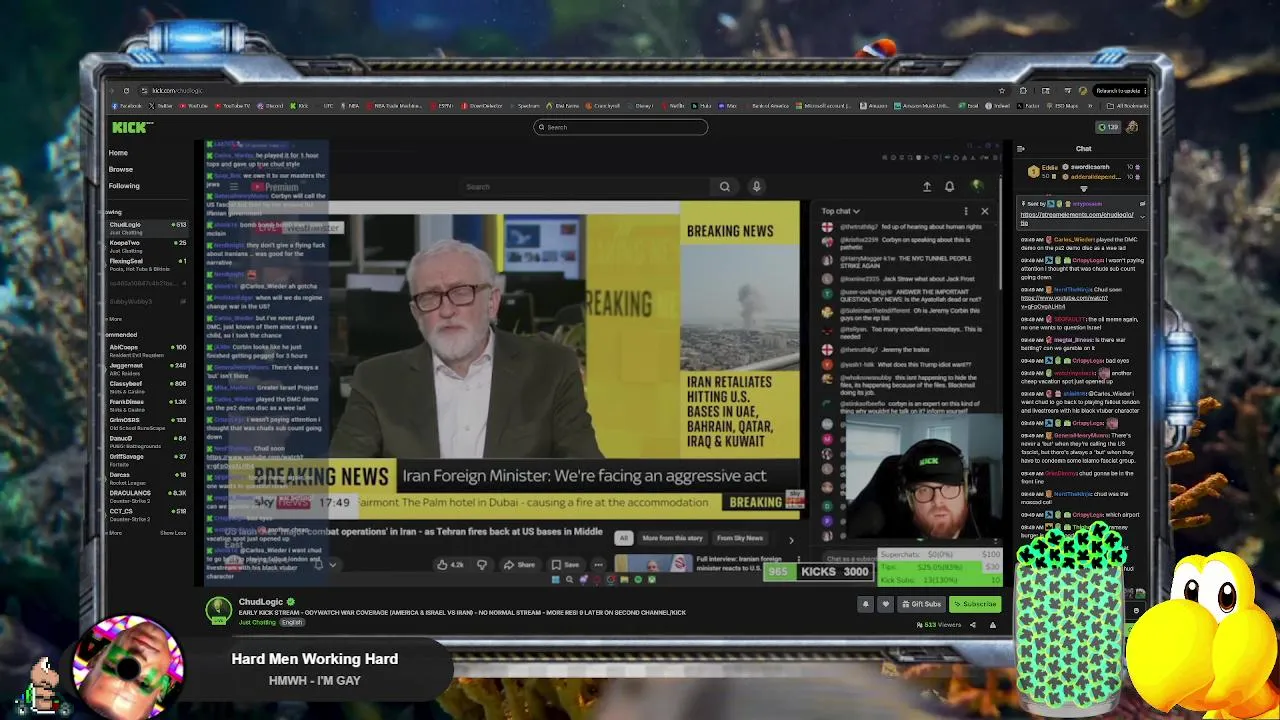
Task: Open the Facebook bookmark
Action: pyautogui.click(x=128, y=106)
